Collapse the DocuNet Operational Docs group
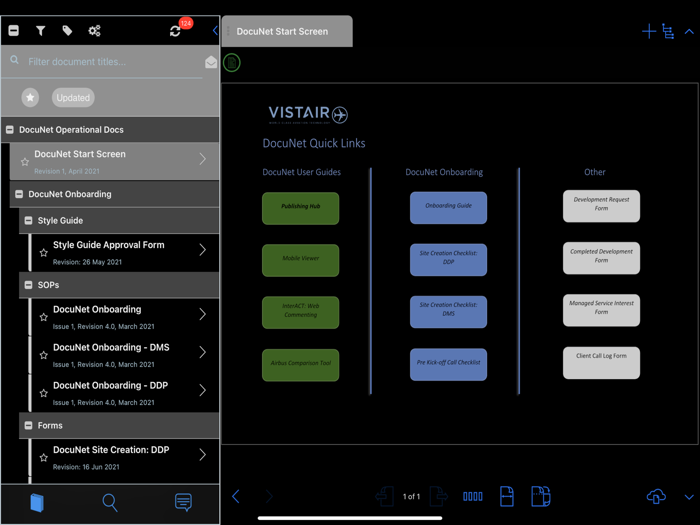Screen dimensions: 700x525 pyautogui.click(x=9, y=130)
